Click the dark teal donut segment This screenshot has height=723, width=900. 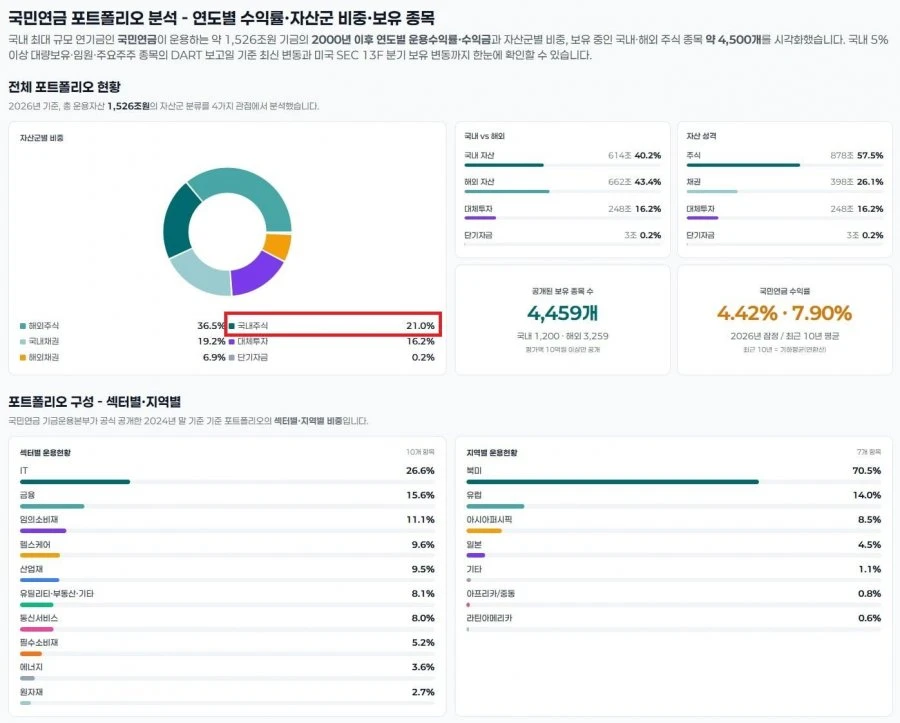(x=180, y=221)
